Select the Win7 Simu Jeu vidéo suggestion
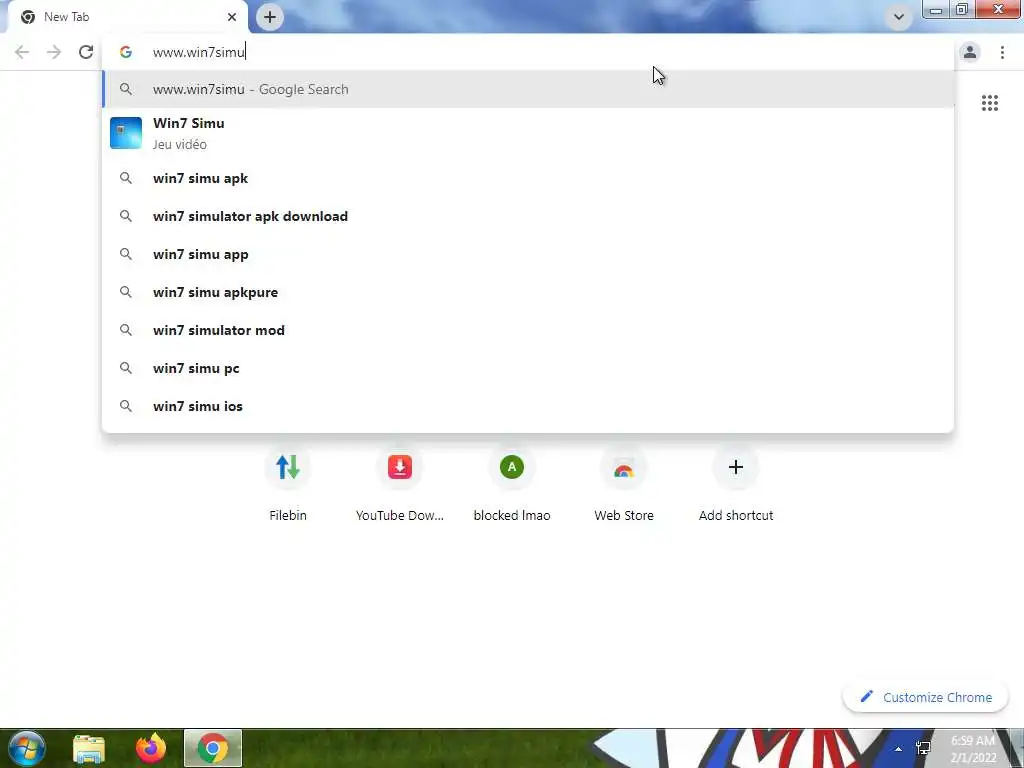 [x=528, y=133]
